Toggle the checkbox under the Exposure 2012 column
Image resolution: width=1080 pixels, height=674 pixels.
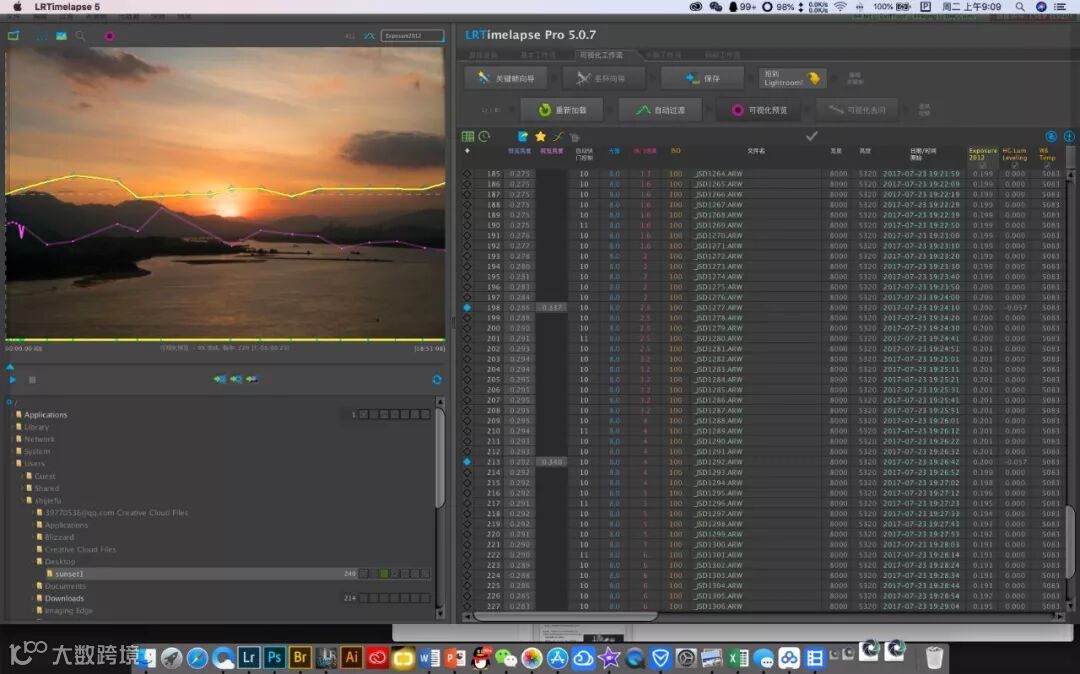pyautogui.click(x=982, y=166)
